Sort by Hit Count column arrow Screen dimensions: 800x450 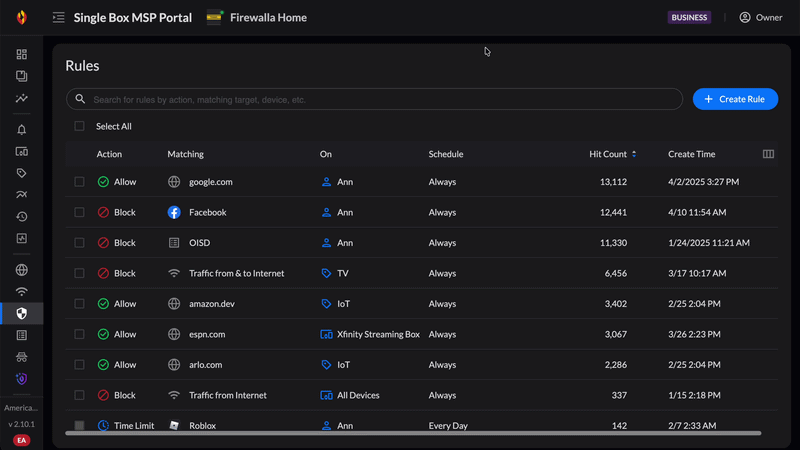click(634, 154)
